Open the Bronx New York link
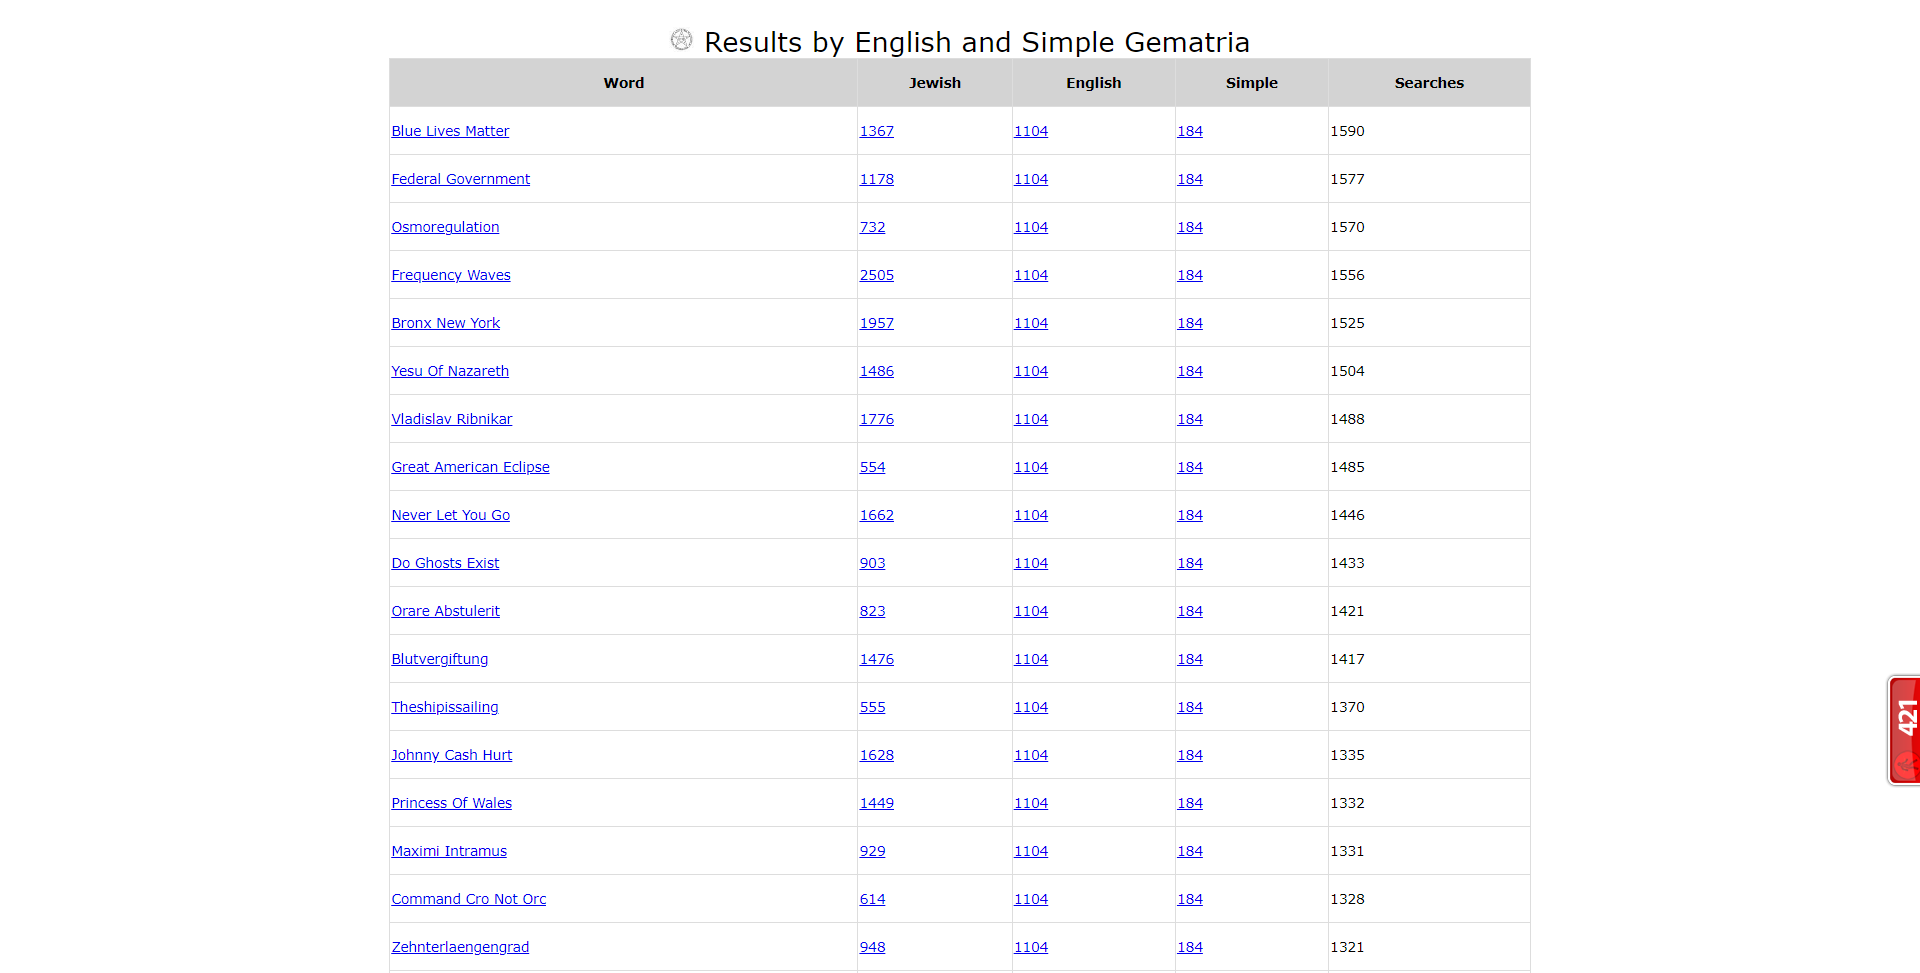 click(445, 323)
